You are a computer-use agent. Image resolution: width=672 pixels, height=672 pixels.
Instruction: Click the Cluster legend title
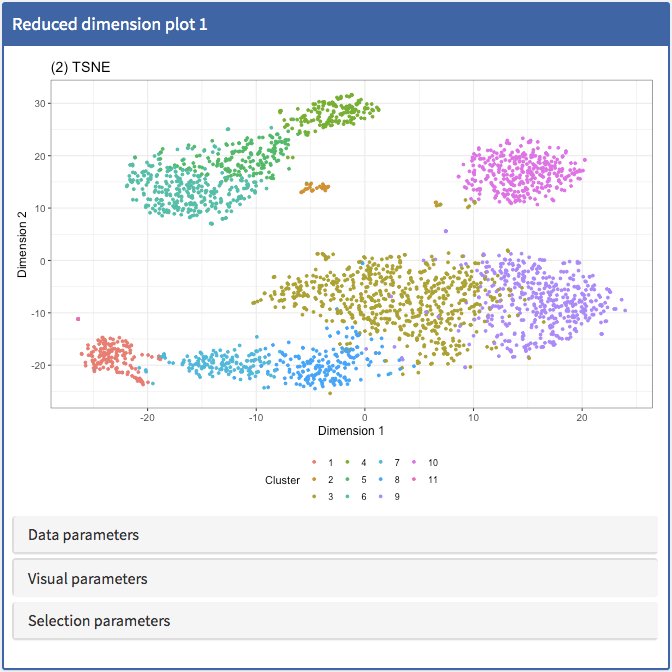point(283,480)
